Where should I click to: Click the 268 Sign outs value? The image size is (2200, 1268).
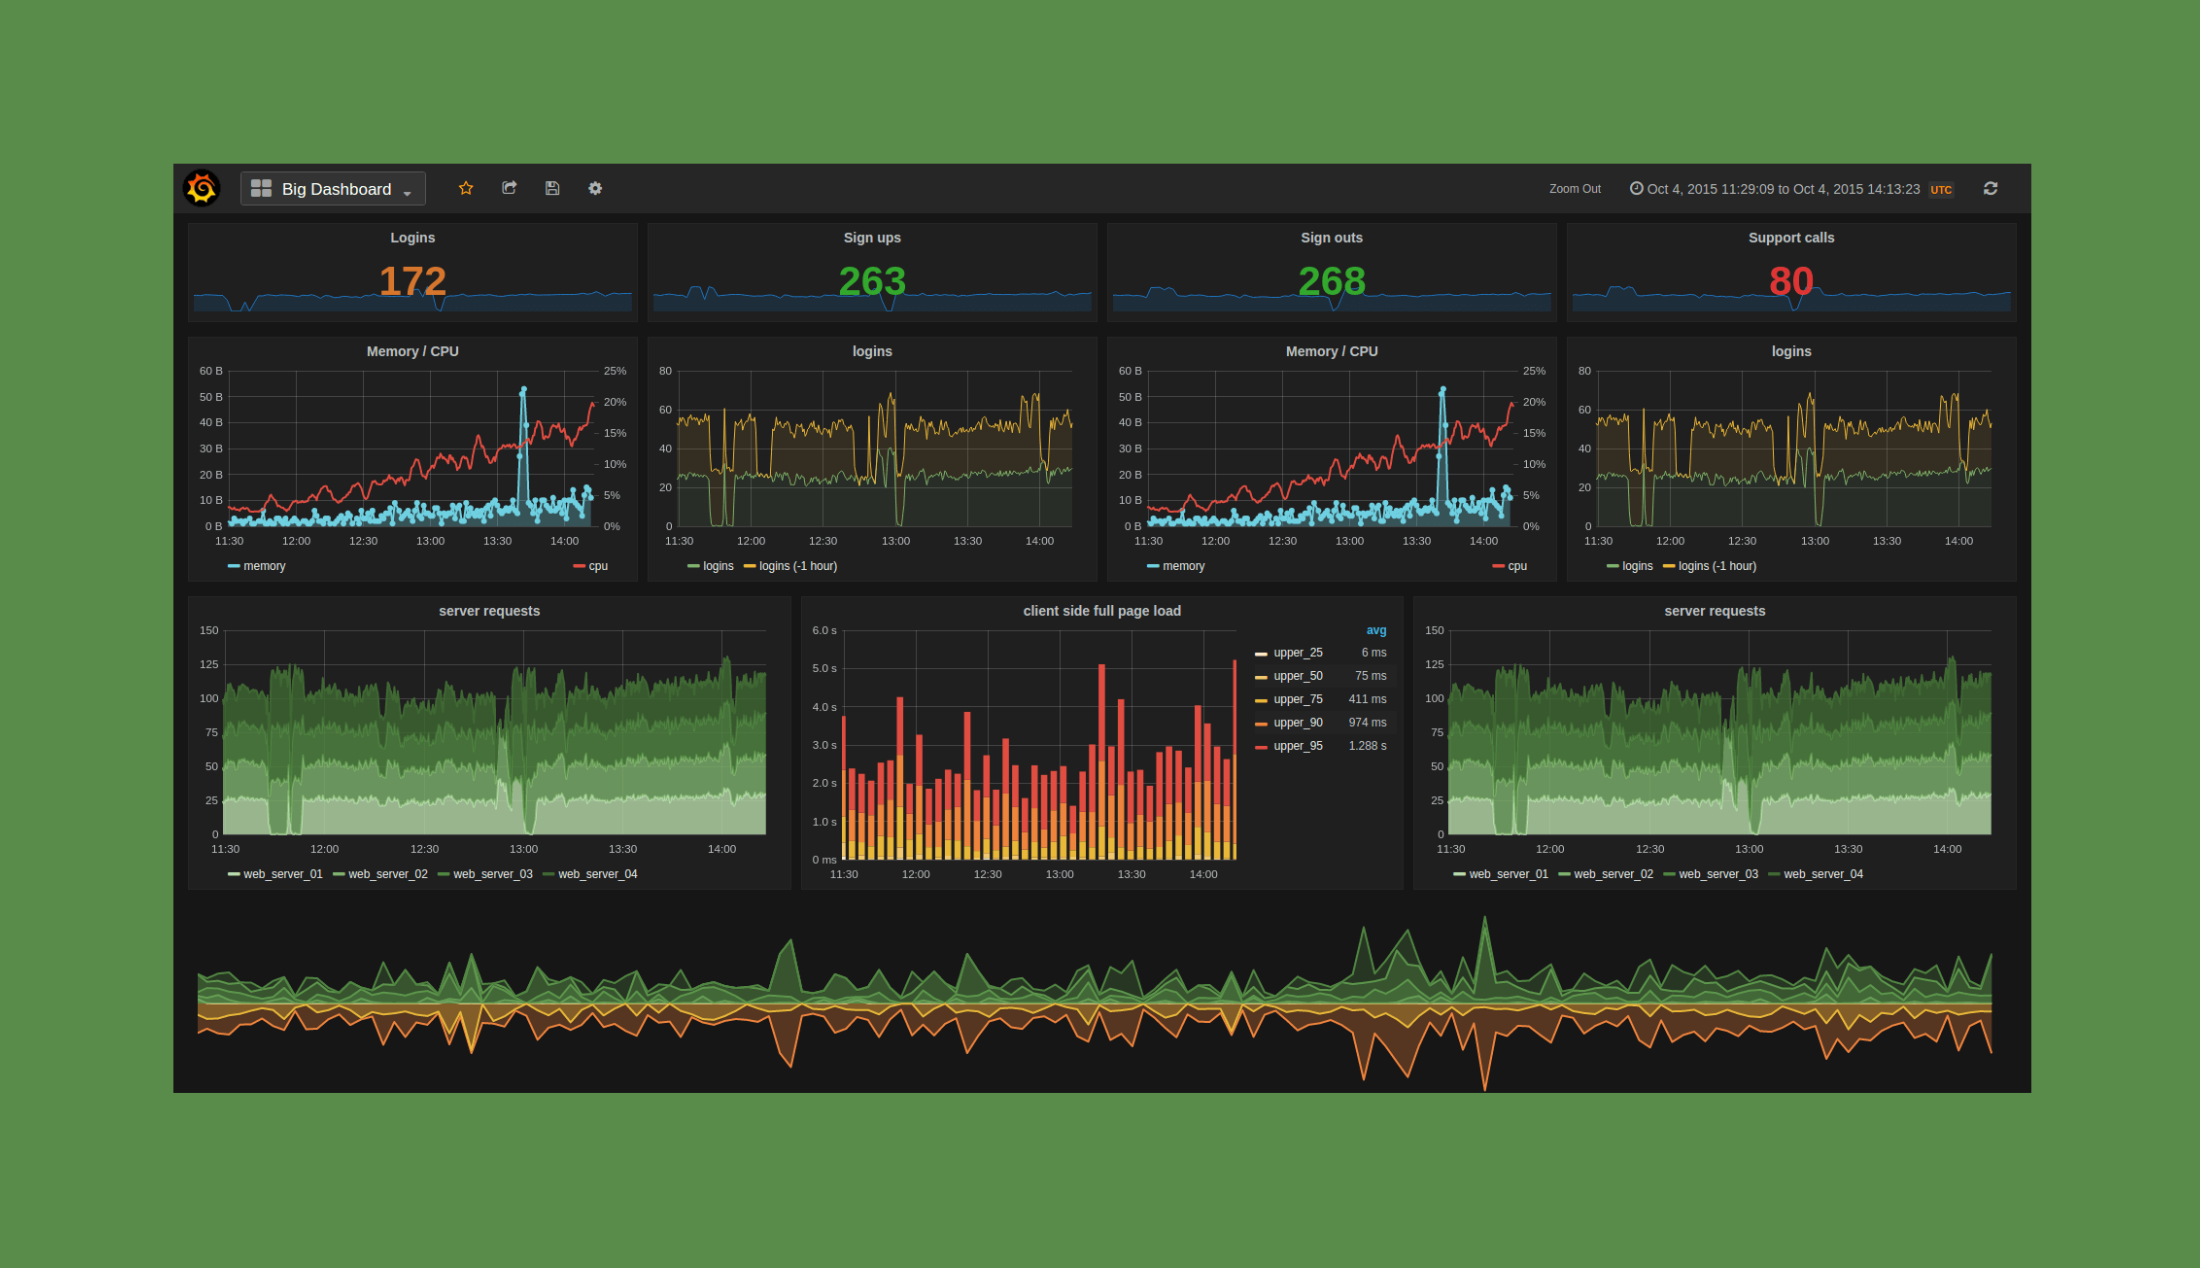tap(1331, 281)
